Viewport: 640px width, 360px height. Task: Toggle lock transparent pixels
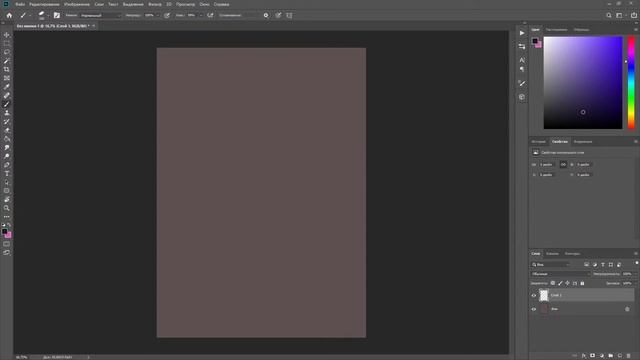tap(553, 283)
